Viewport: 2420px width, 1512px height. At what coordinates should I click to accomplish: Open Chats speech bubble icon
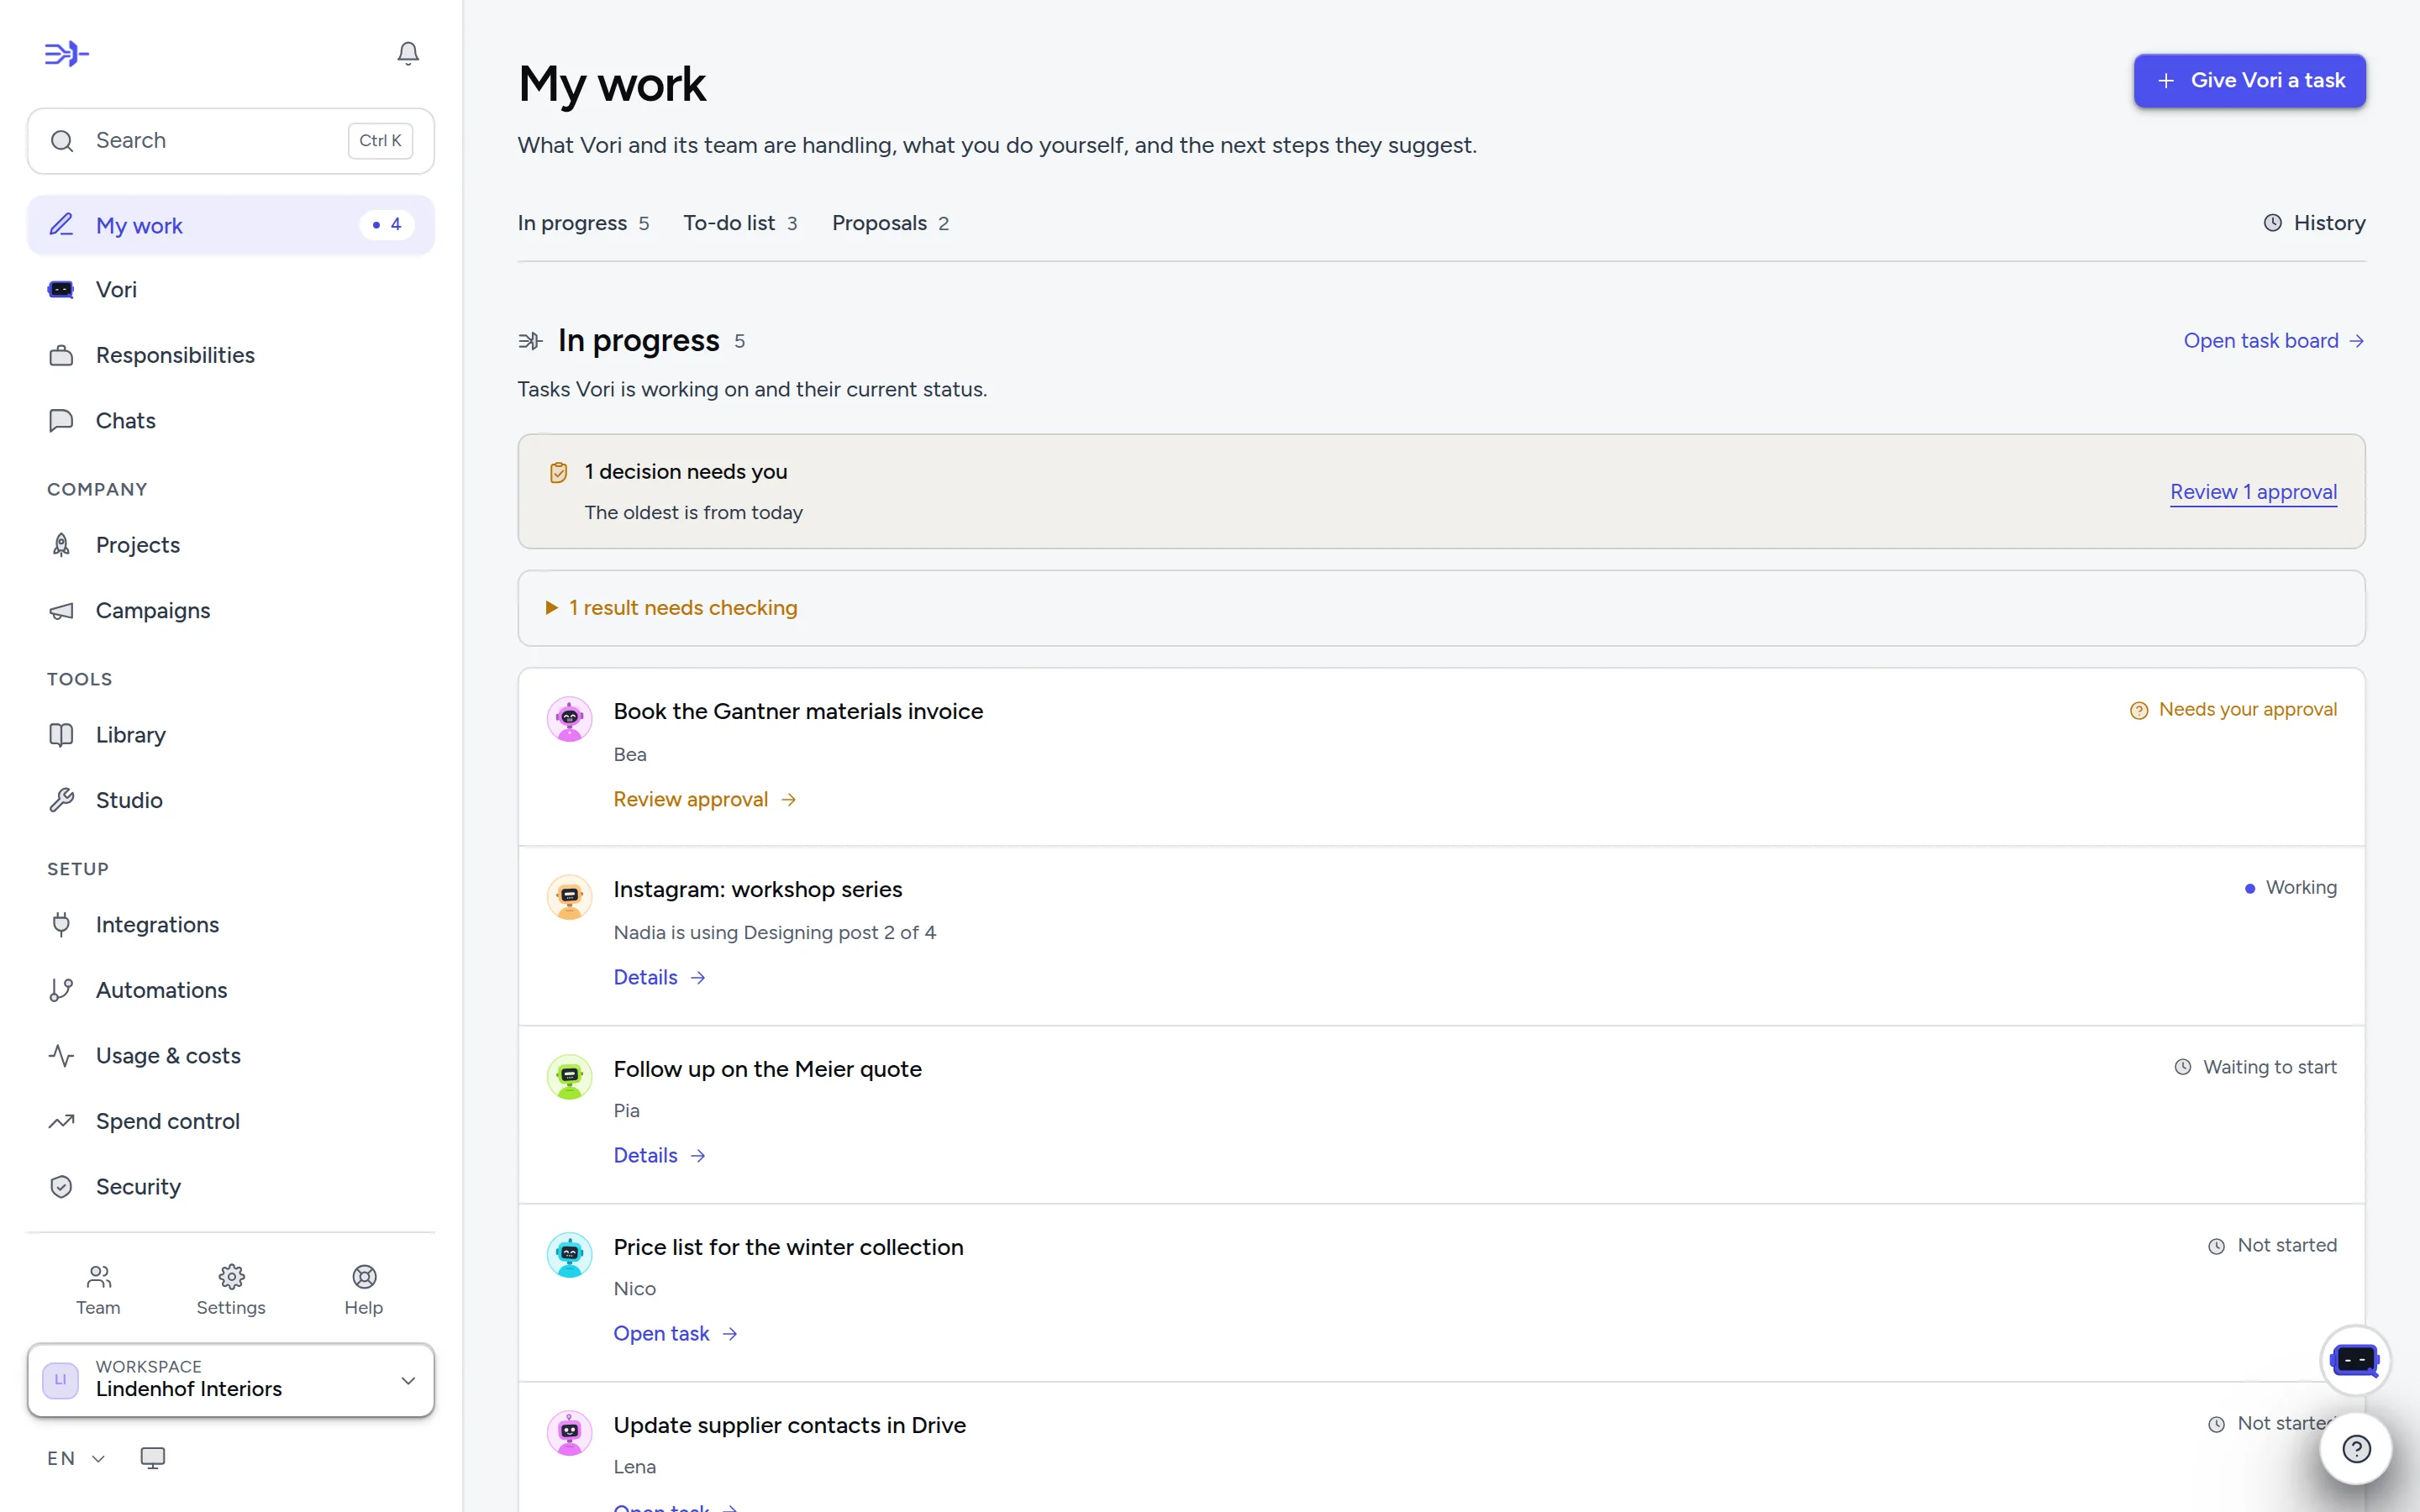click(61, 420)
